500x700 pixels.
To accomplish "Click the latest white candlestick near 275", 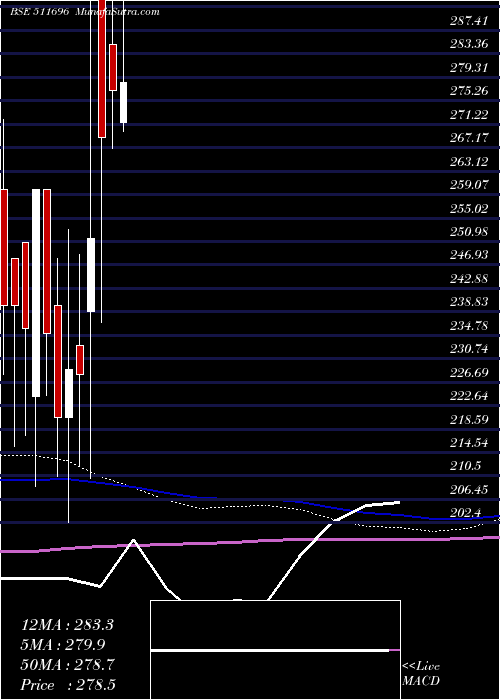I will (x=123, y=102).
